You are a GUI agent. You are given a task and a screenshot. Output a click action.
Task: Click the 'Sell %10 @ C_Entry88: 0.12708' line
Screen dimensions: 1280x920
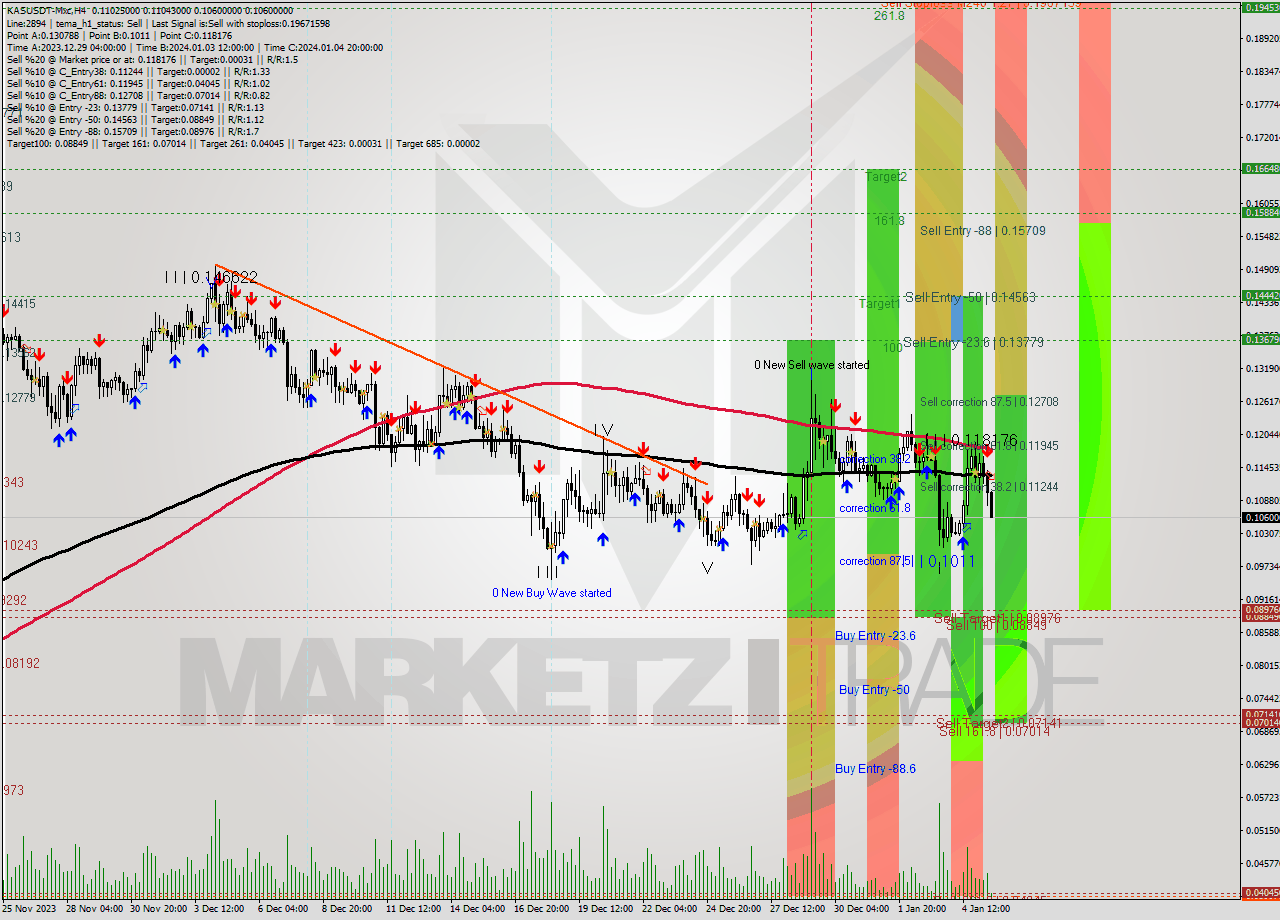pyautogui.click(x=138, y=95)
